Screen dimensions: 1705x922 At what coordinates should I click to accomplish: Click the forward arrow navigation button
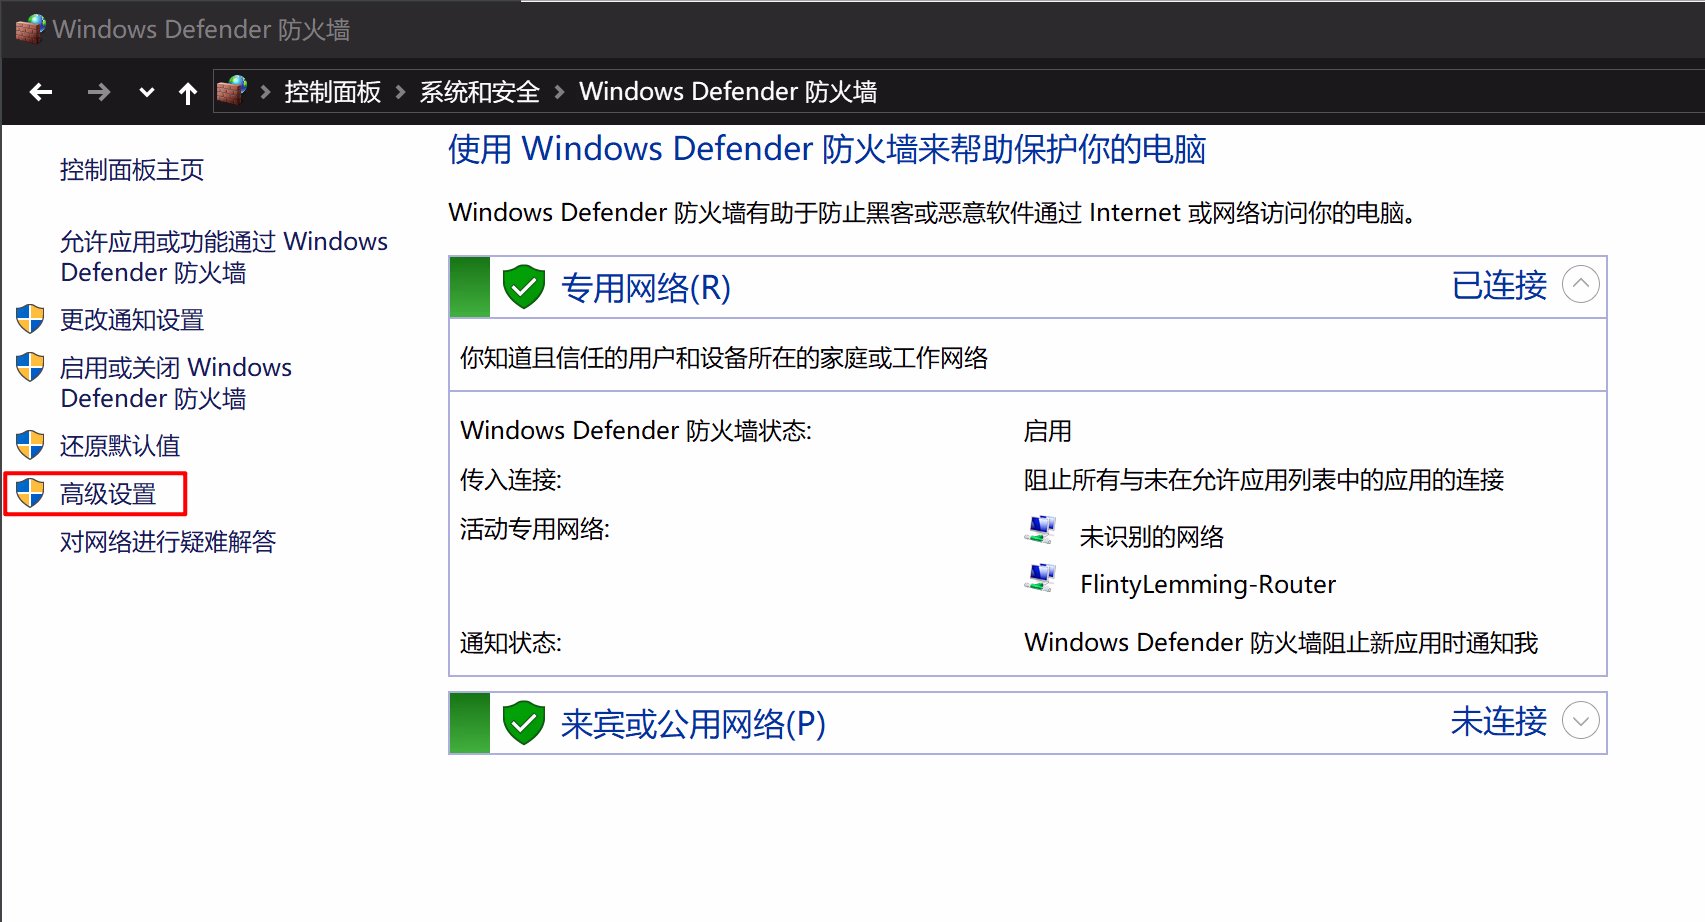(x=98, y=93)
